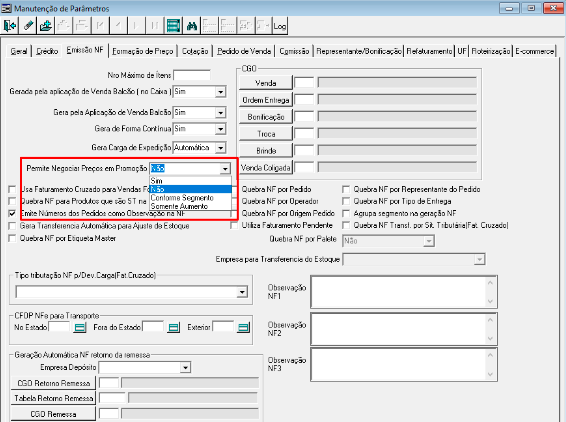Click the Tabela Retorno Remessa button
The image size is (566, 422).
[53, 398]
